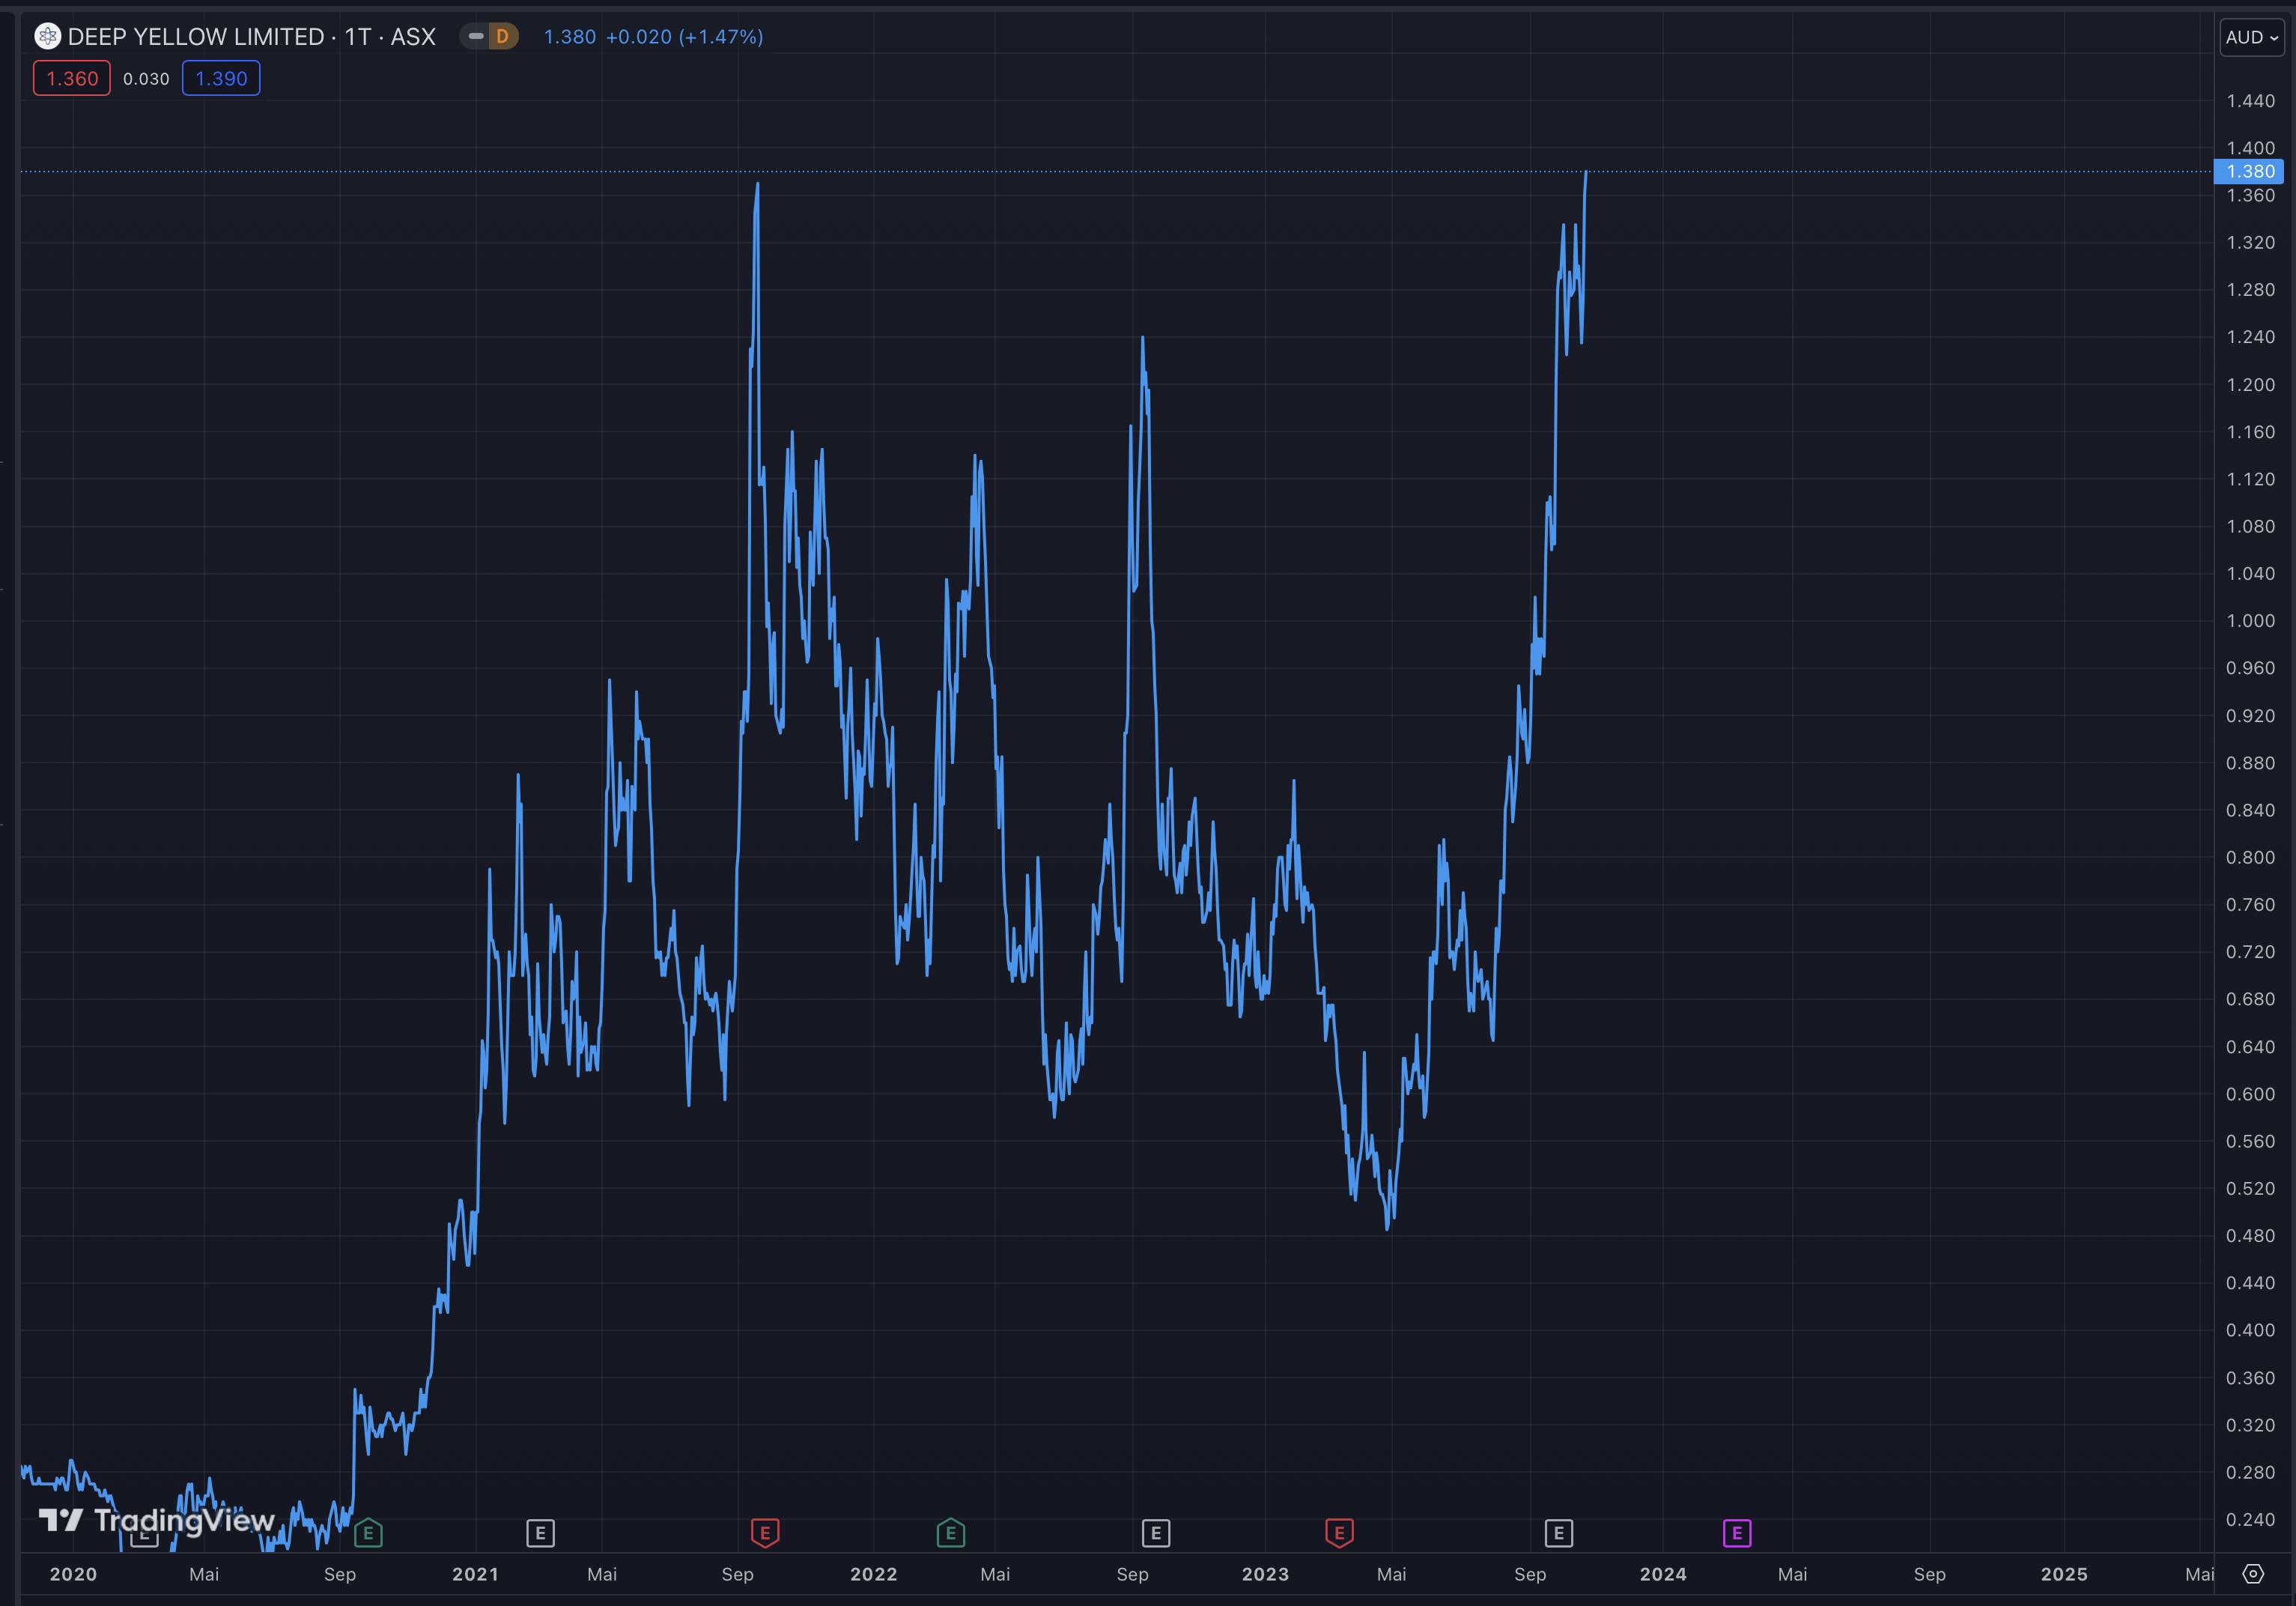This screenshot has width=2296, height=1606.
Task: Toggle the market status dash indicator
Action: tap(476, 37)
